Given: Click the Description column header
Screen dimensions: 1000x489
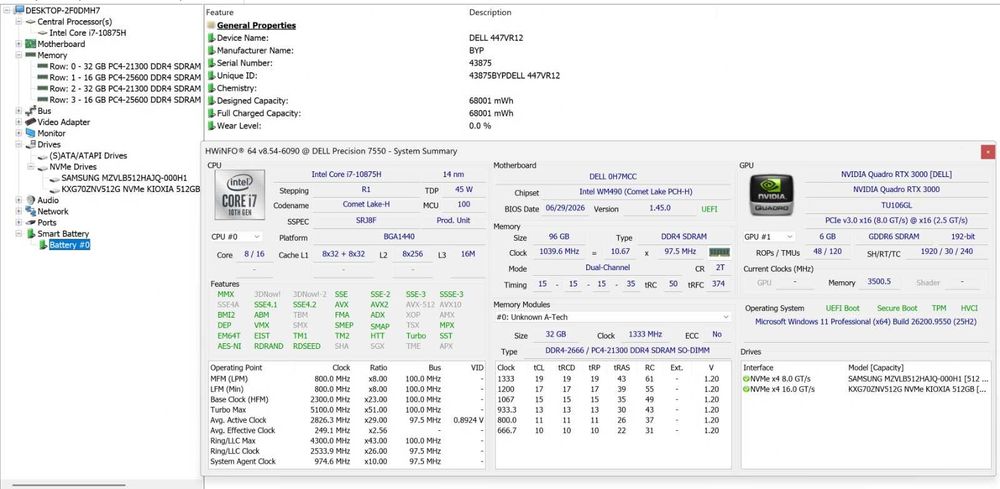Looking at the screenshot, I should tap(490, 12).
